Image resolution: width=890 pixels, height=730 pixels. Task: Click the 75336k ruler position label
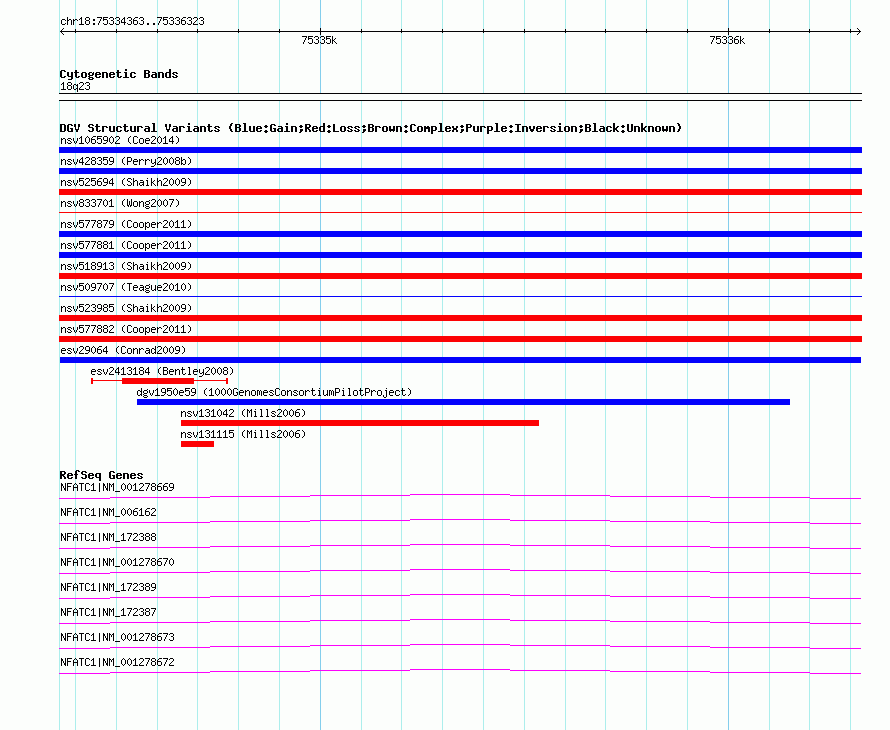pyautogui.click(x=727, y=40)
